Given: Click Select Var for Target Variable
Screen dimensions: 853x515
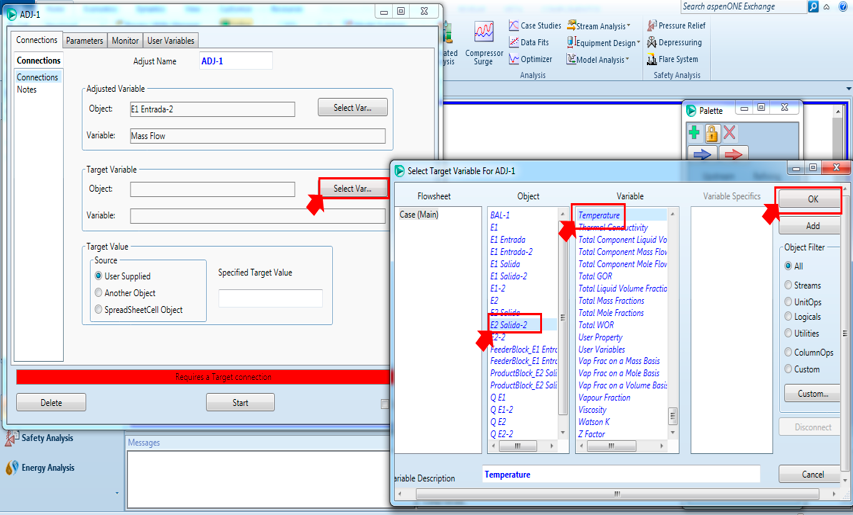Looking at the screenshot, I should (x=352, y=188).
